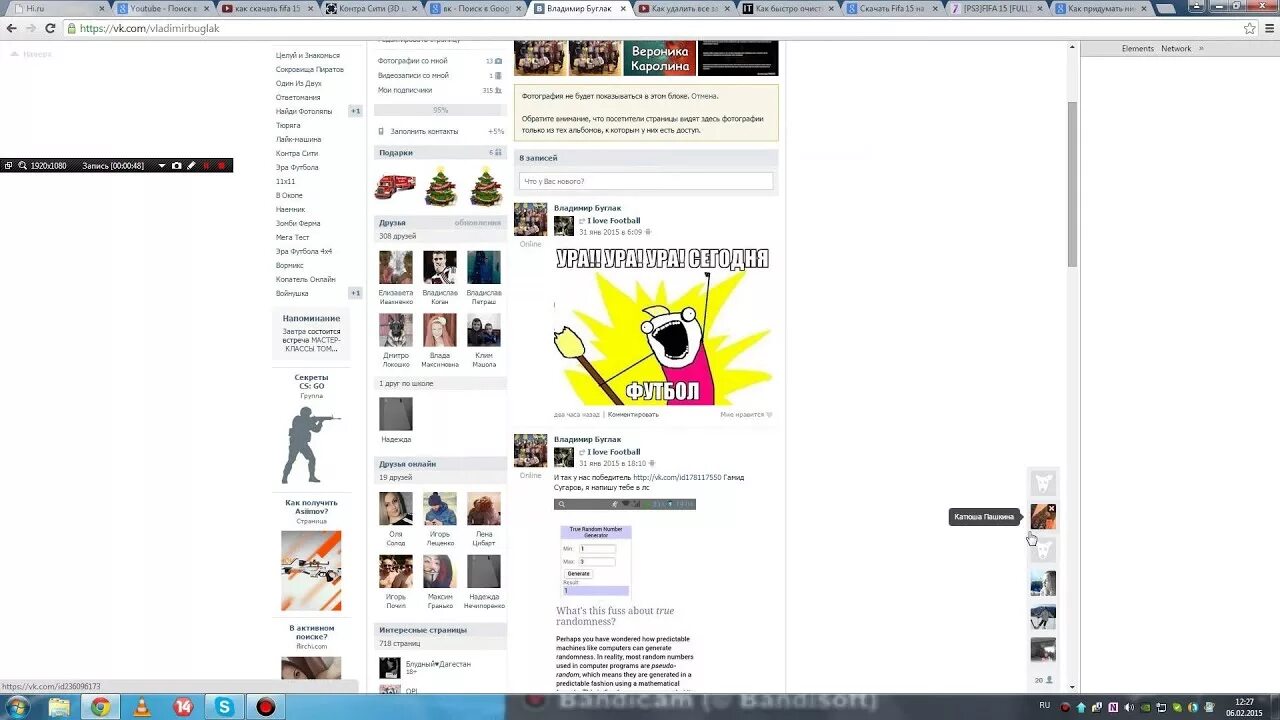Screen dimensions: 1280x720
Task: Open the Секреты CS: GO ad
Action: tap(311, 430)
